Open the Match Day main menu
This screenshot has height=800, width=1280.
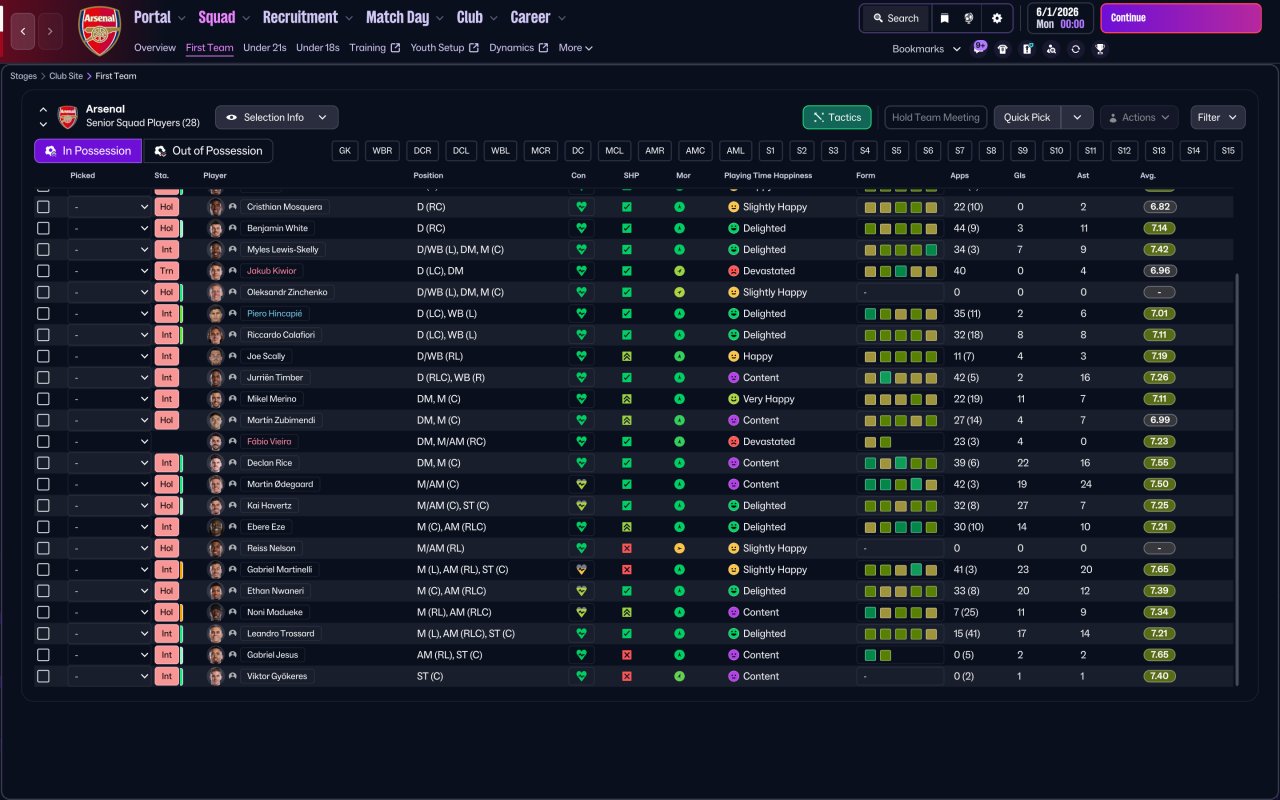(x=405, y=17)
